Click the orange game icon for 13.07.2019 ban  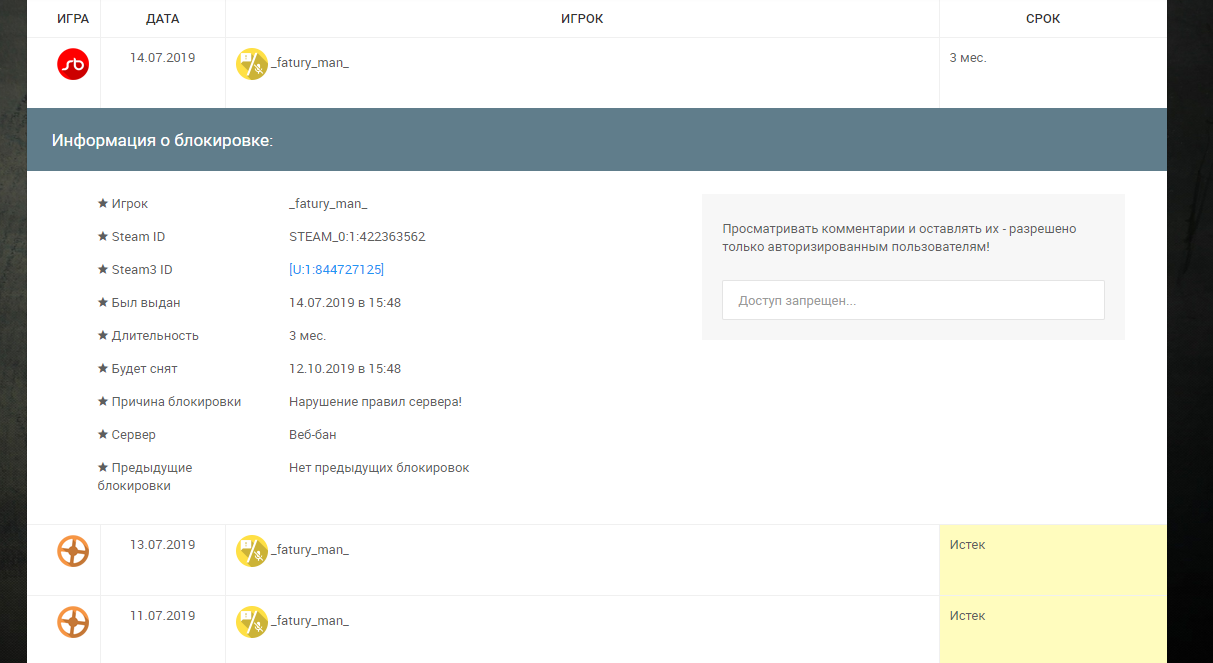click(73, 551)
